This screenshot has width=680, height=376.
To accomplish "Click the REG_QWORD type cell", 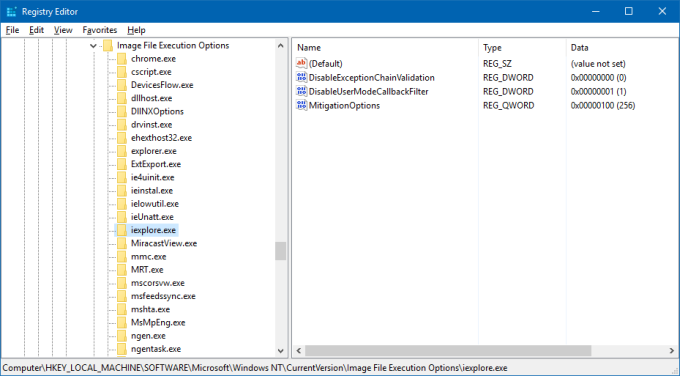I will pyautogui.click(x=509, y=105).
